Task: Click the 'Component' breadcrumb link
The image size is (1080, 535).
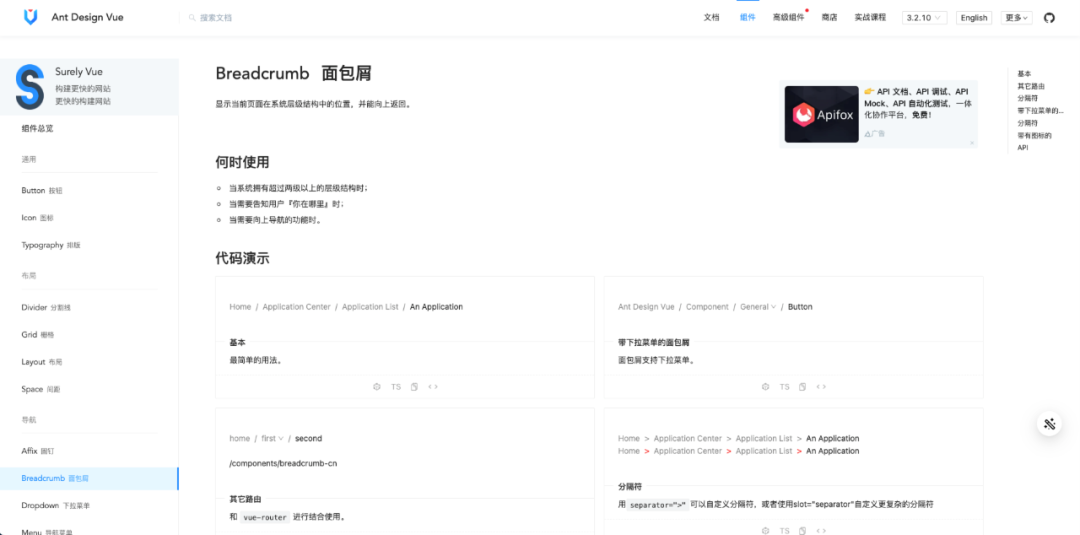Action: point(707,306)
